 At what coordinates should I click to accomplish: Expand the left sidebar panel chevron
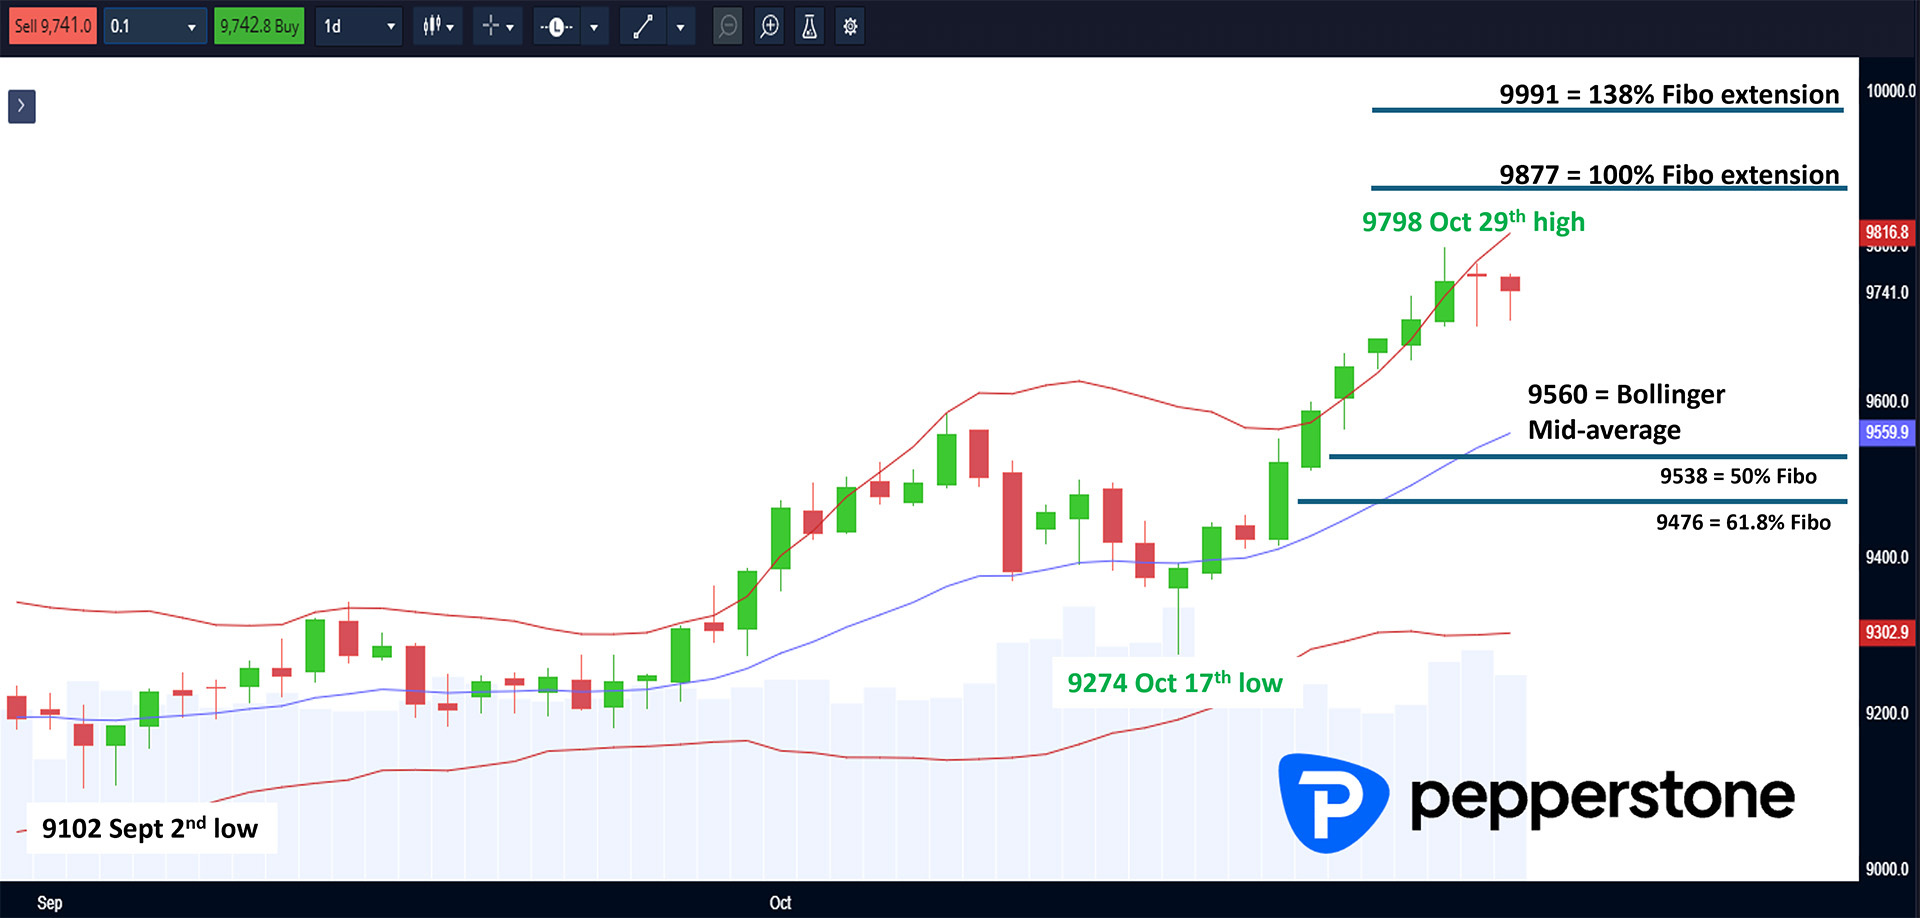[x=22, y=106]
